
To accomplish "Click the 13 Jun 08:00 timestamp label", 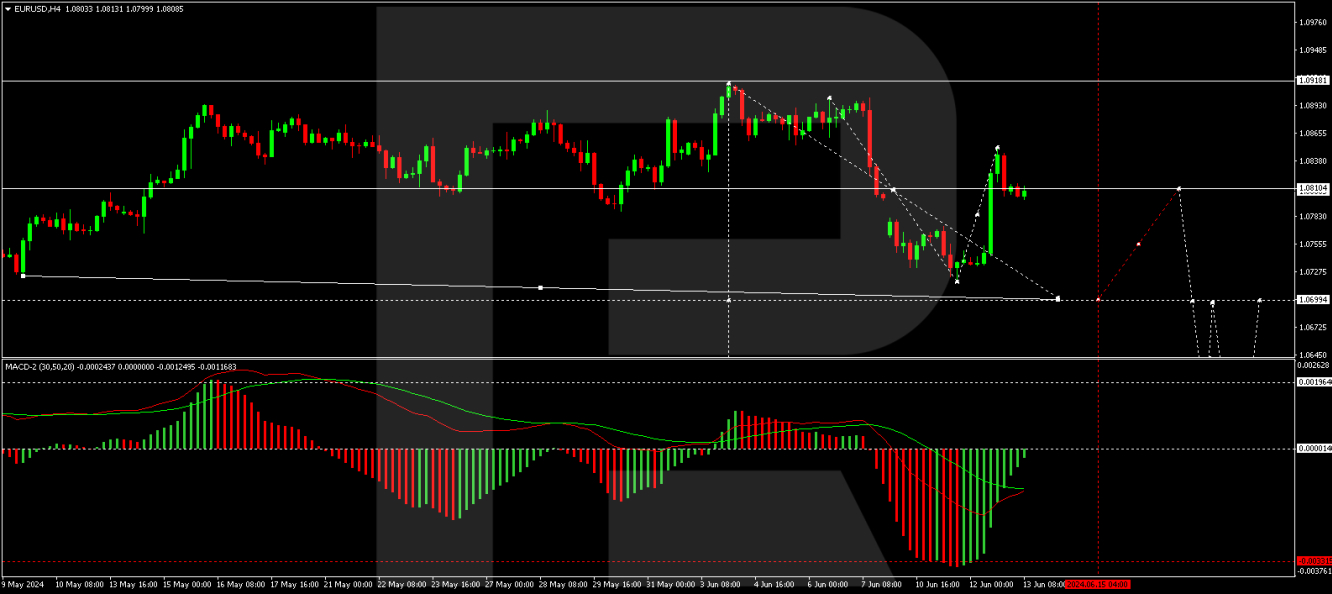I will click(x=1044, y=583).
